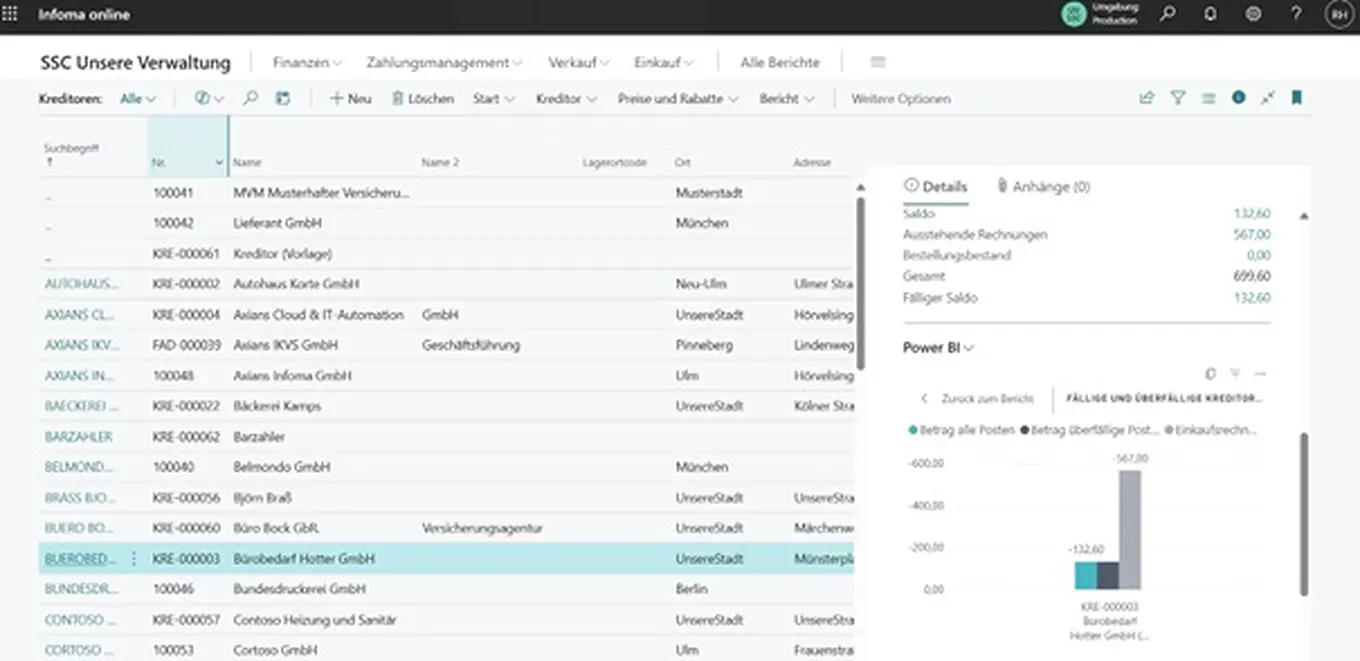Screen dimensions: 1360x661
Task: Click the search magnifier in top bar
Action: (1167, 14)
